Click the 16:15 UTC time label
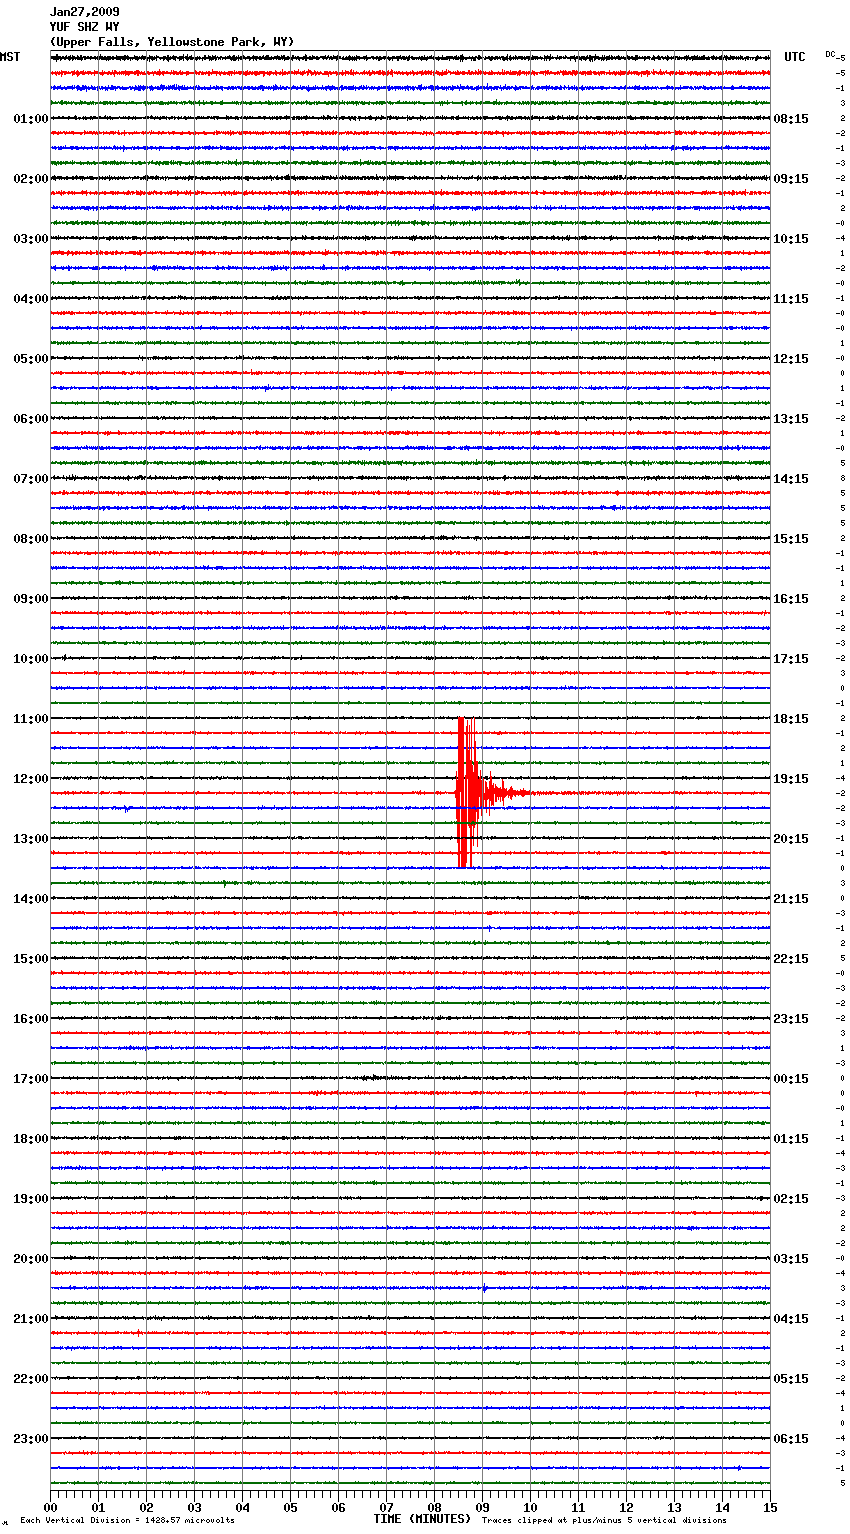This screenshot has height=1534, width=850. [x=791, y=599]
